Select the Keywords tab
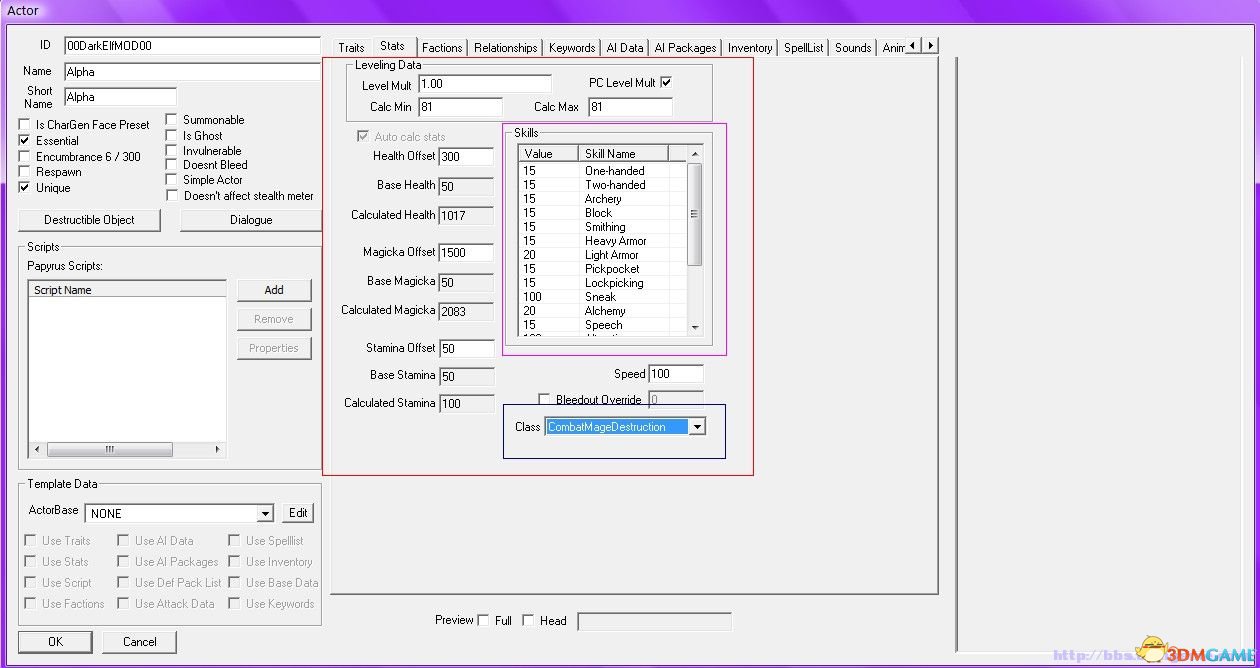The width and height of the screenshot is (1260, 668). tap(572, 47)
